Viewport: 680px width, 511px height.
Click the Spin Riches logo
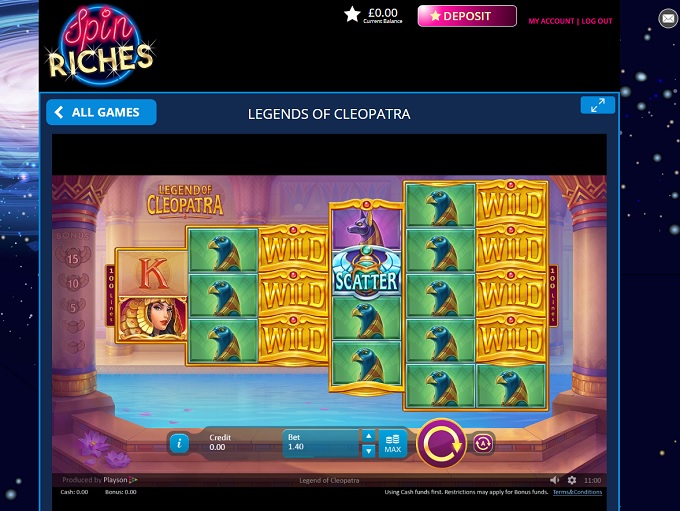pyautogui.click(x=101, y=45)
